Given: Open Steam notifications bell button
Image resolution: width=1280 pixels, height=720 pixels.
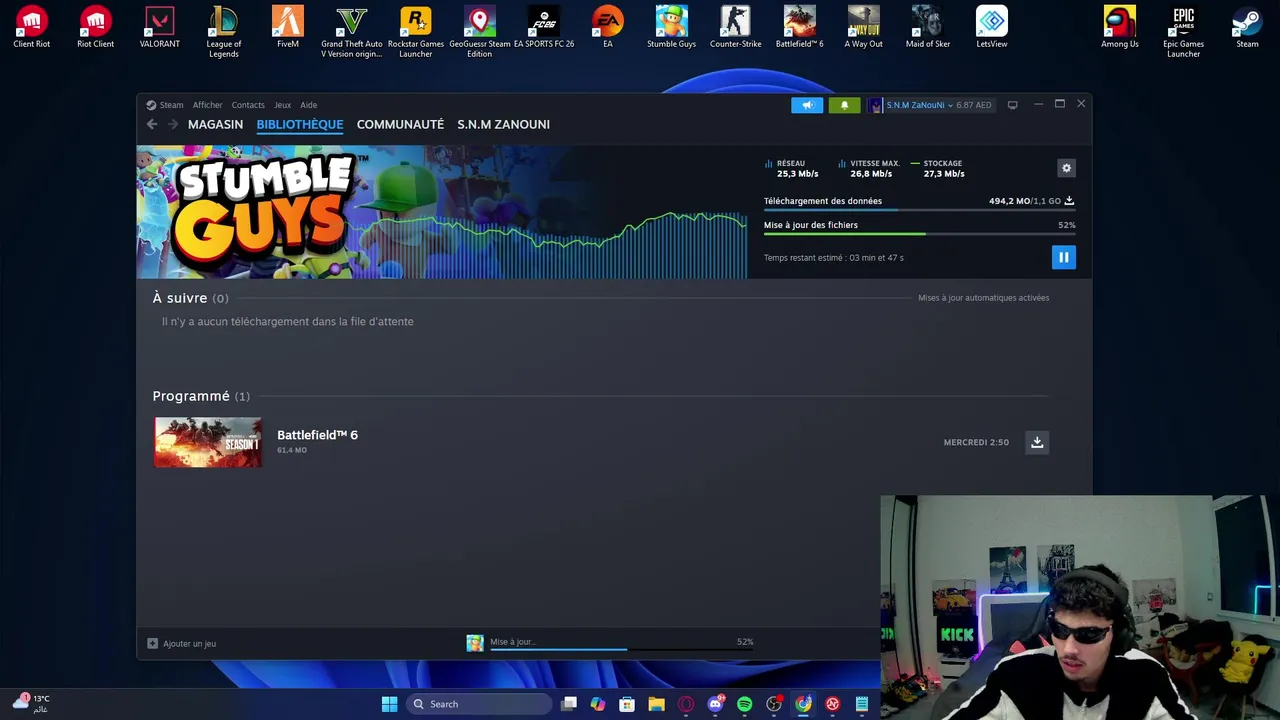Looking at the screenshot, I should 844,105.
